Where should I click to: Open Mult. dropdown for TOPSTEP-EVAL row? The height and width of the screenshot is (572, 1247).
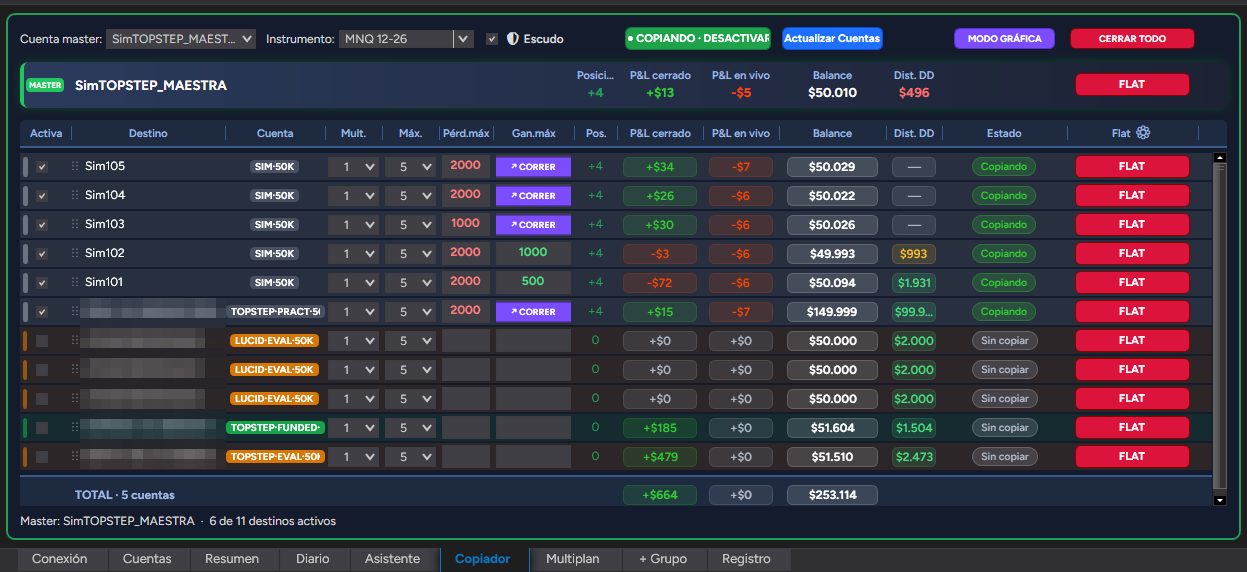[353, 457]
